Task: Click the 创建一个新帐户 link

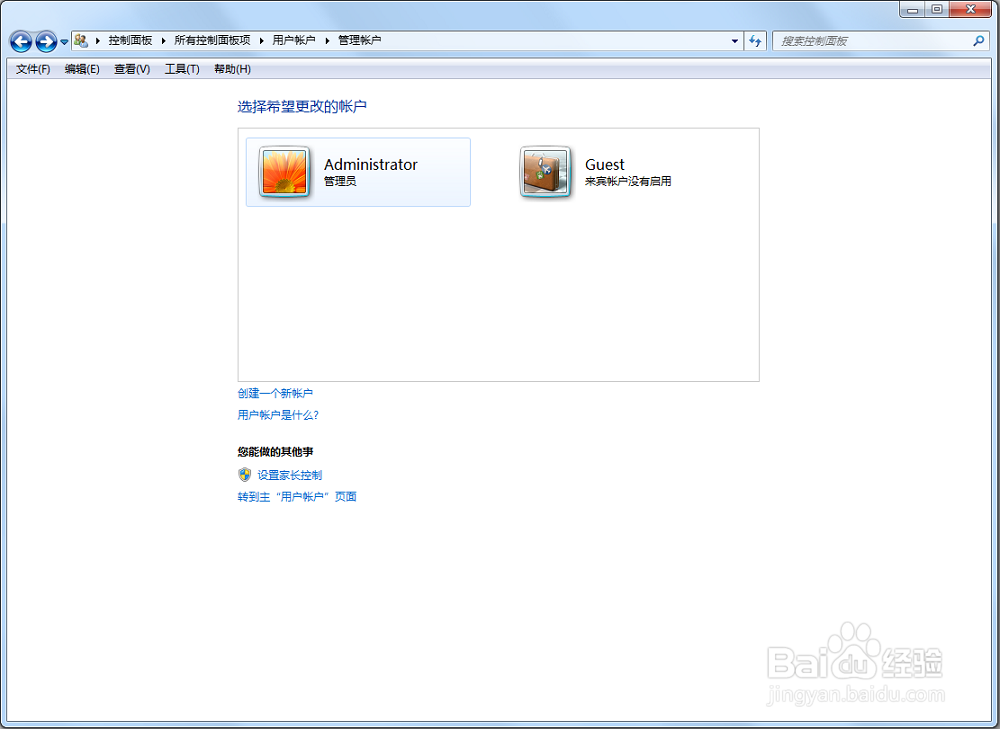Action: (x=278, y=393)
